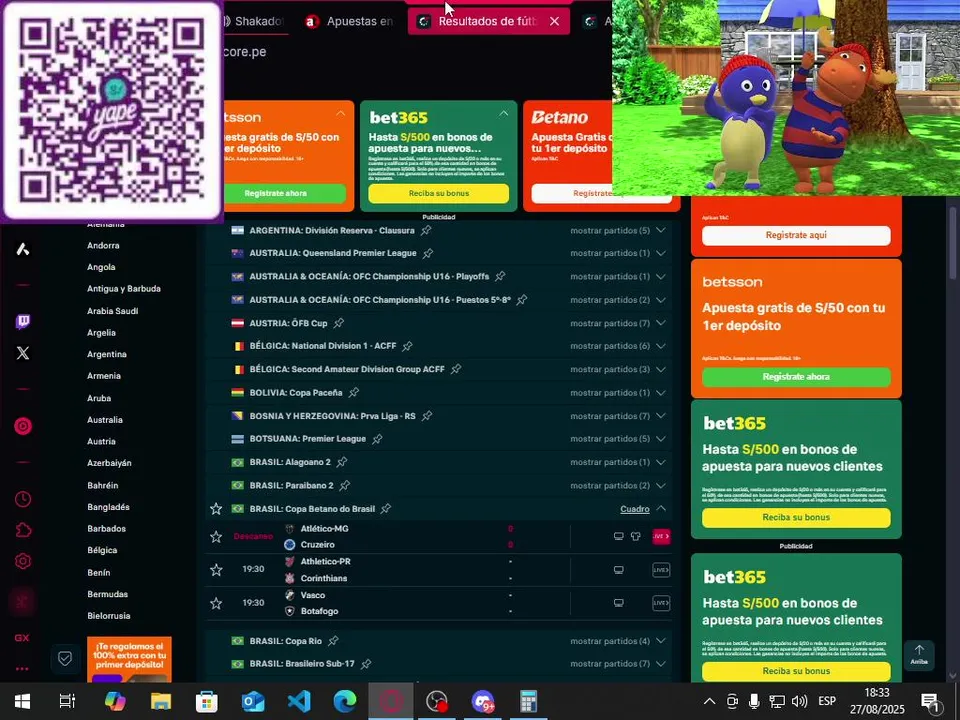Pin AUSTRIA ÖFB Cup league
Viewport: 960px width, 720px height.
point(339,323)
